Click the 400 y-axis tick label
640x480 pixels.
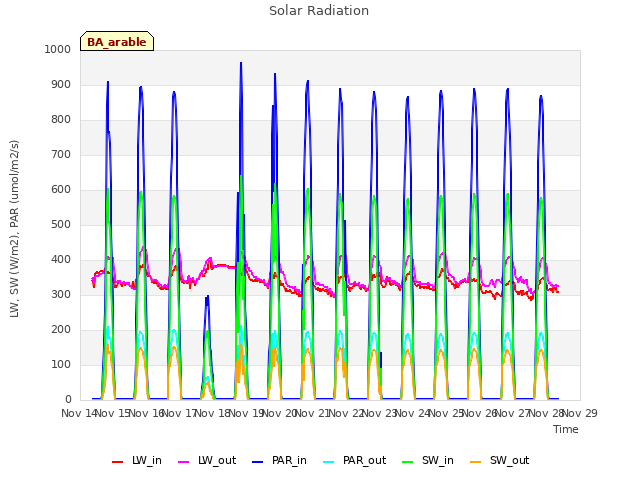click(61, 260)
